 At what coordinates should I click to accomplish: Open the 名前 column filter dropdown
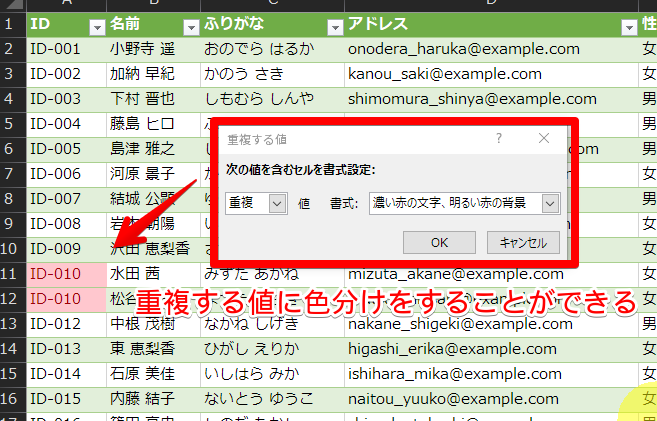188,26
